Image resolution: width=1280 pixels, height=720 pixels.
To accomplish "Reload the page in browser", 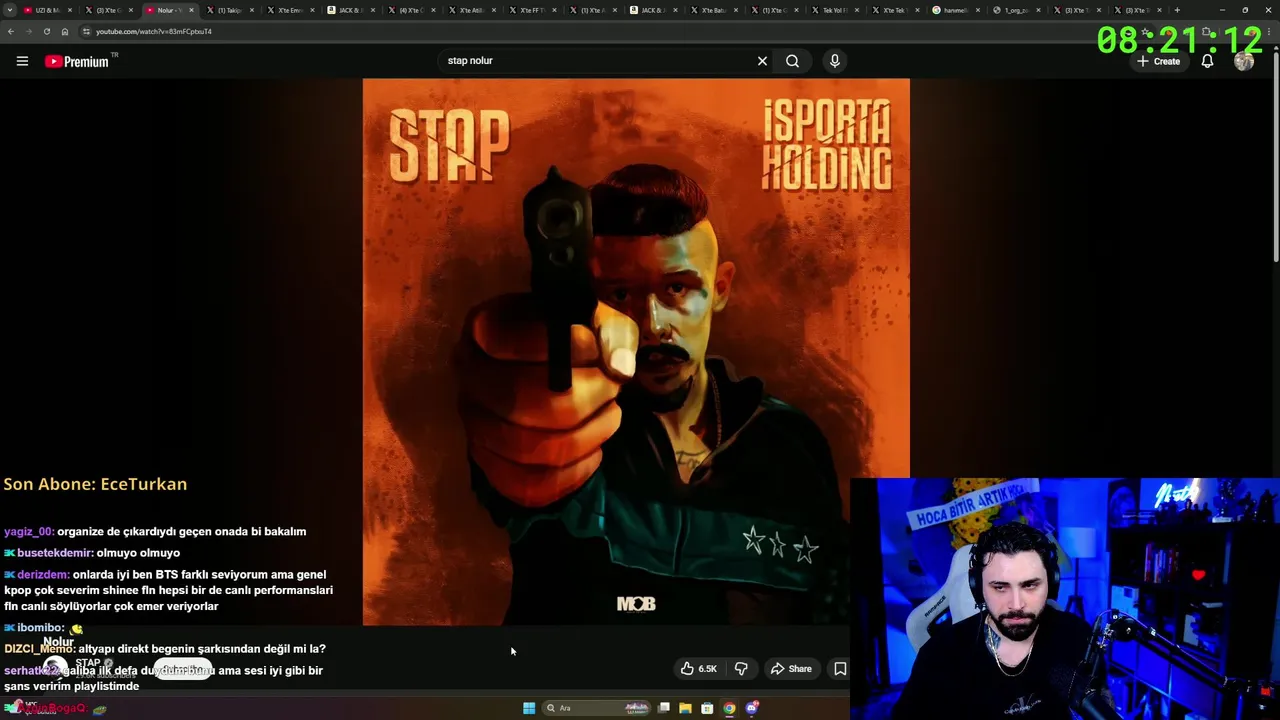I will point(46,31).
